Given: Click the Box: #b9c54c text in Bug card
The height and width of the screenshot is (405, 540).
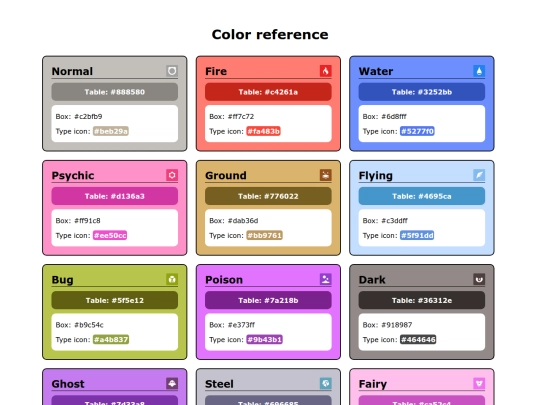Looking at the screenshot, I should 80,325.
